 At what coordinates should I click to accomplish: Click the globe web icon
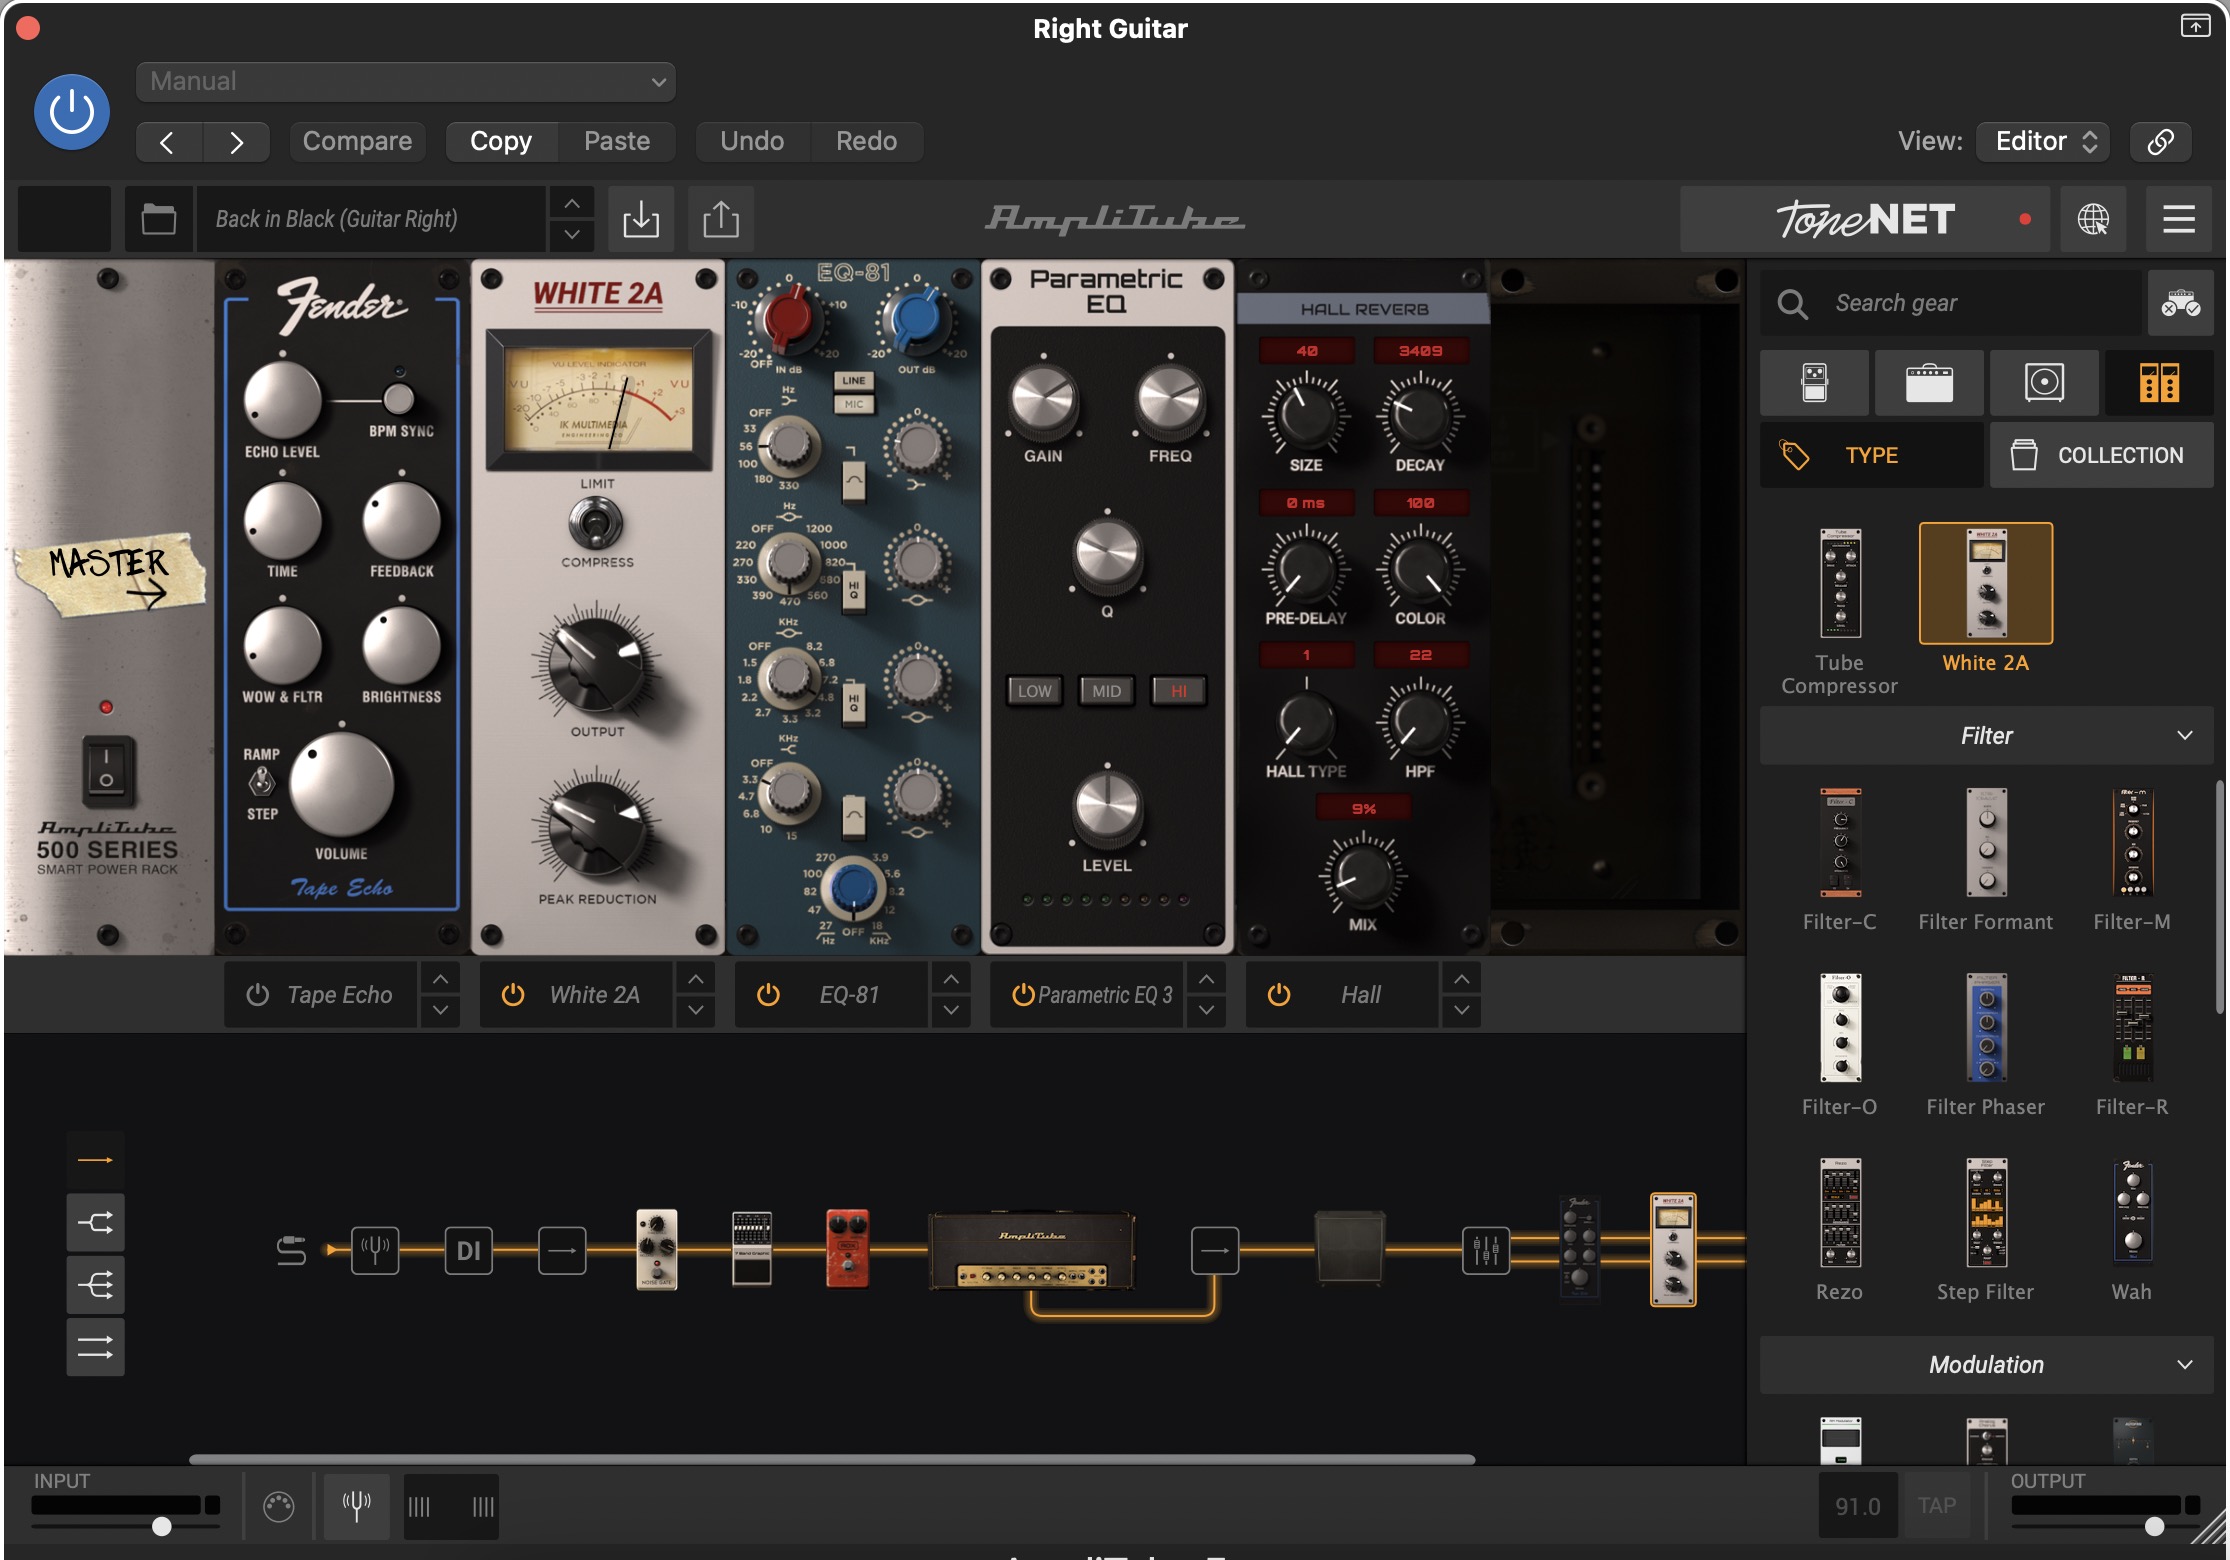pos(2093,219)
